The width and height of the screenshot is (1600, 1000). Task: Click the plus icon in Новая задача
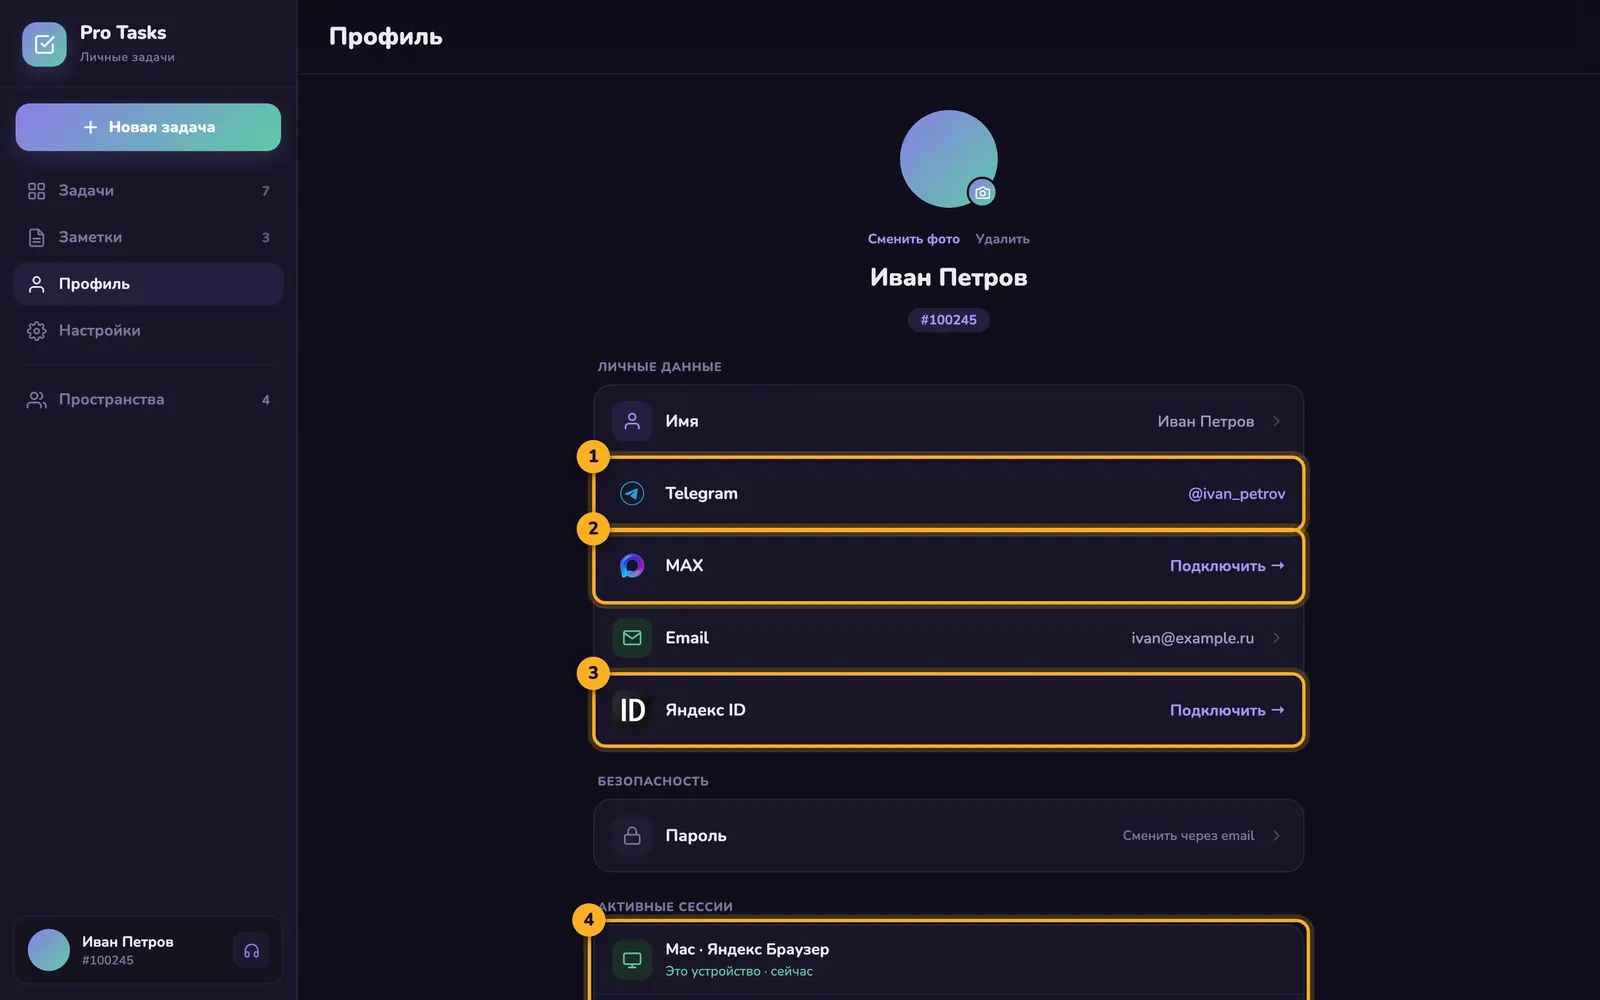[90, 127]
